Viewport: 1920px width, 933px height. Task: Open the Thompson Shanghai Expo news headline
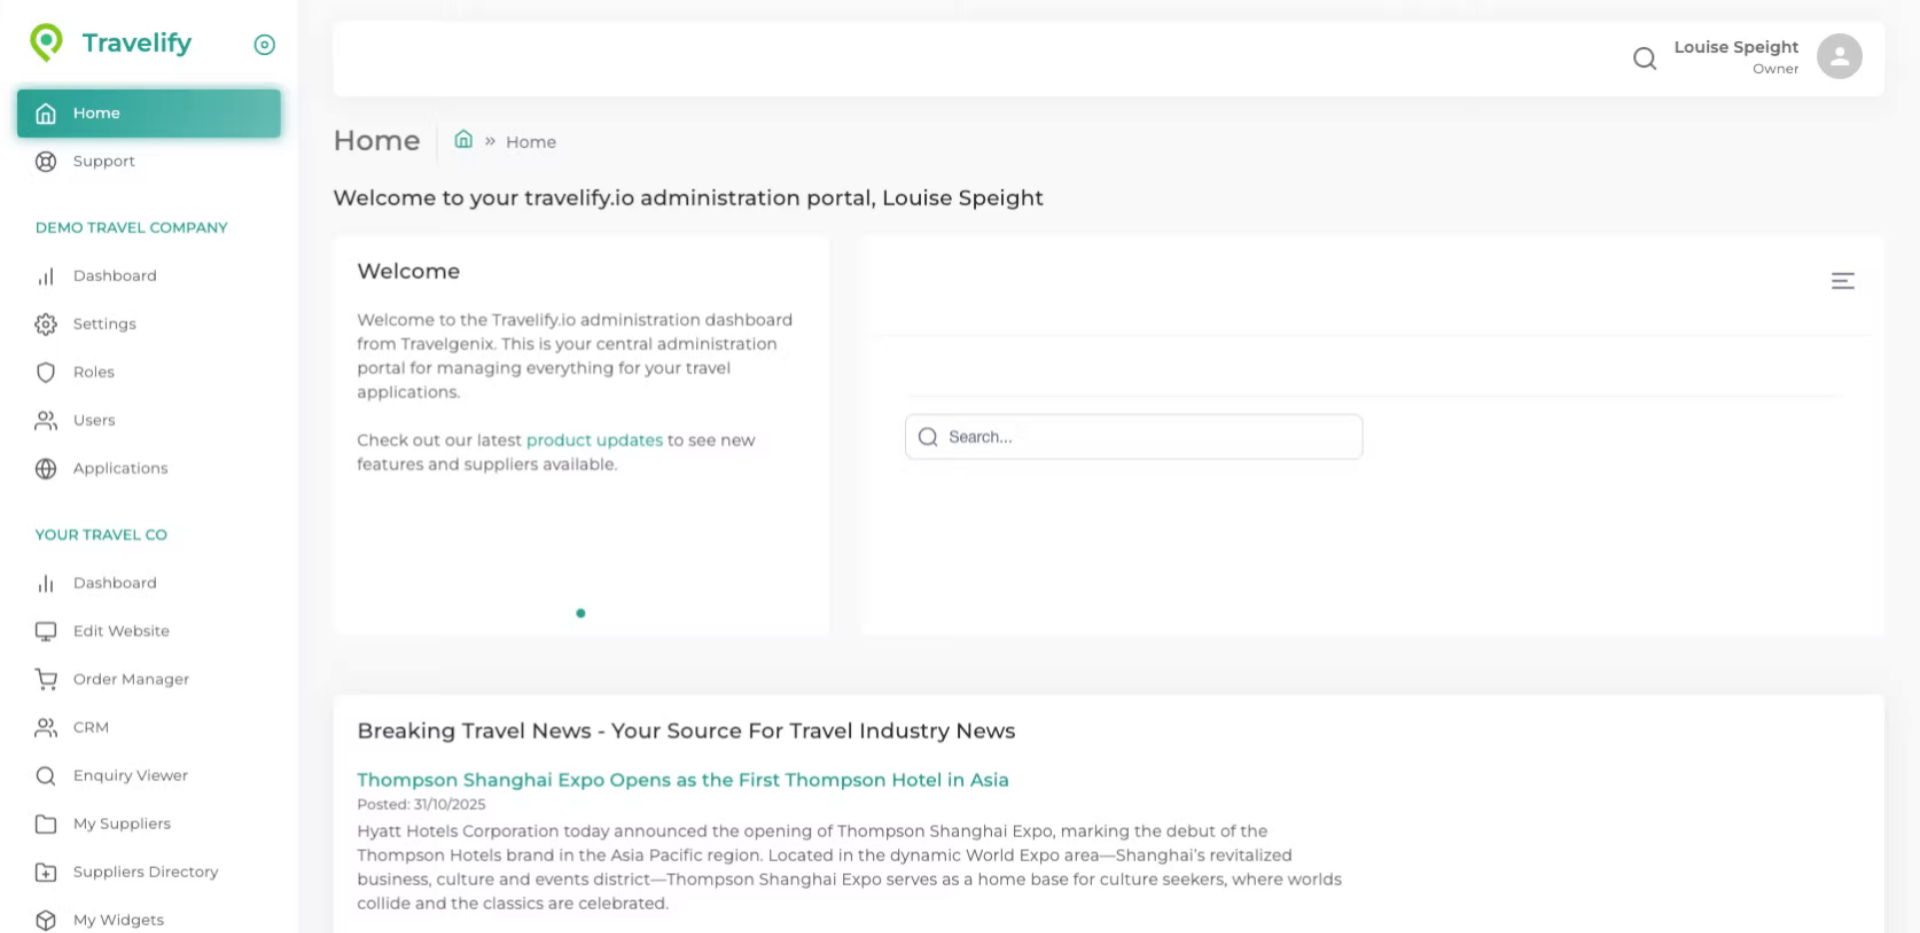[682, 780]
